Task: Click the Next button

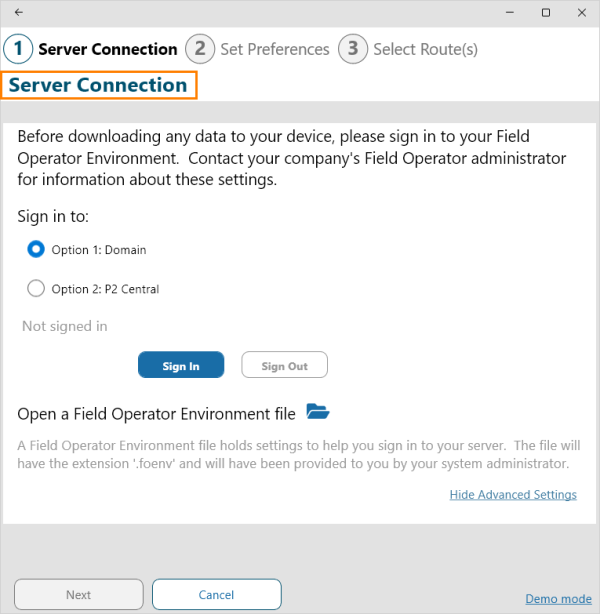Action: [x=78, y=594]
